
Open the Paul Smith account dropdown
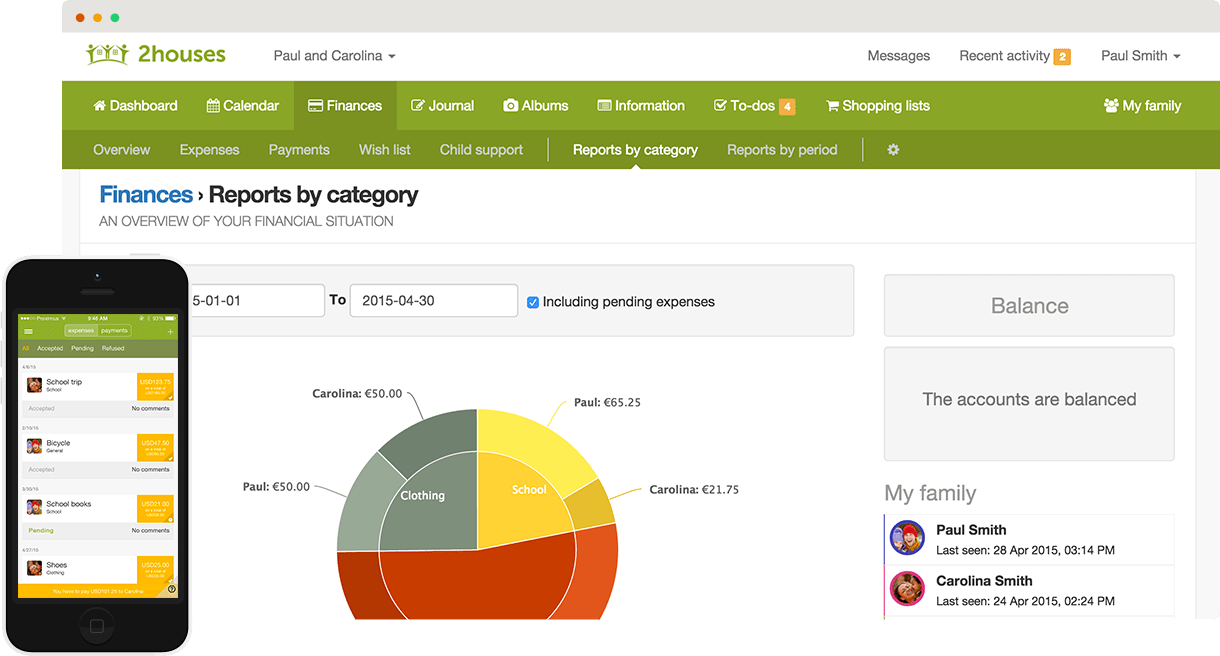tap(1140, 56)
